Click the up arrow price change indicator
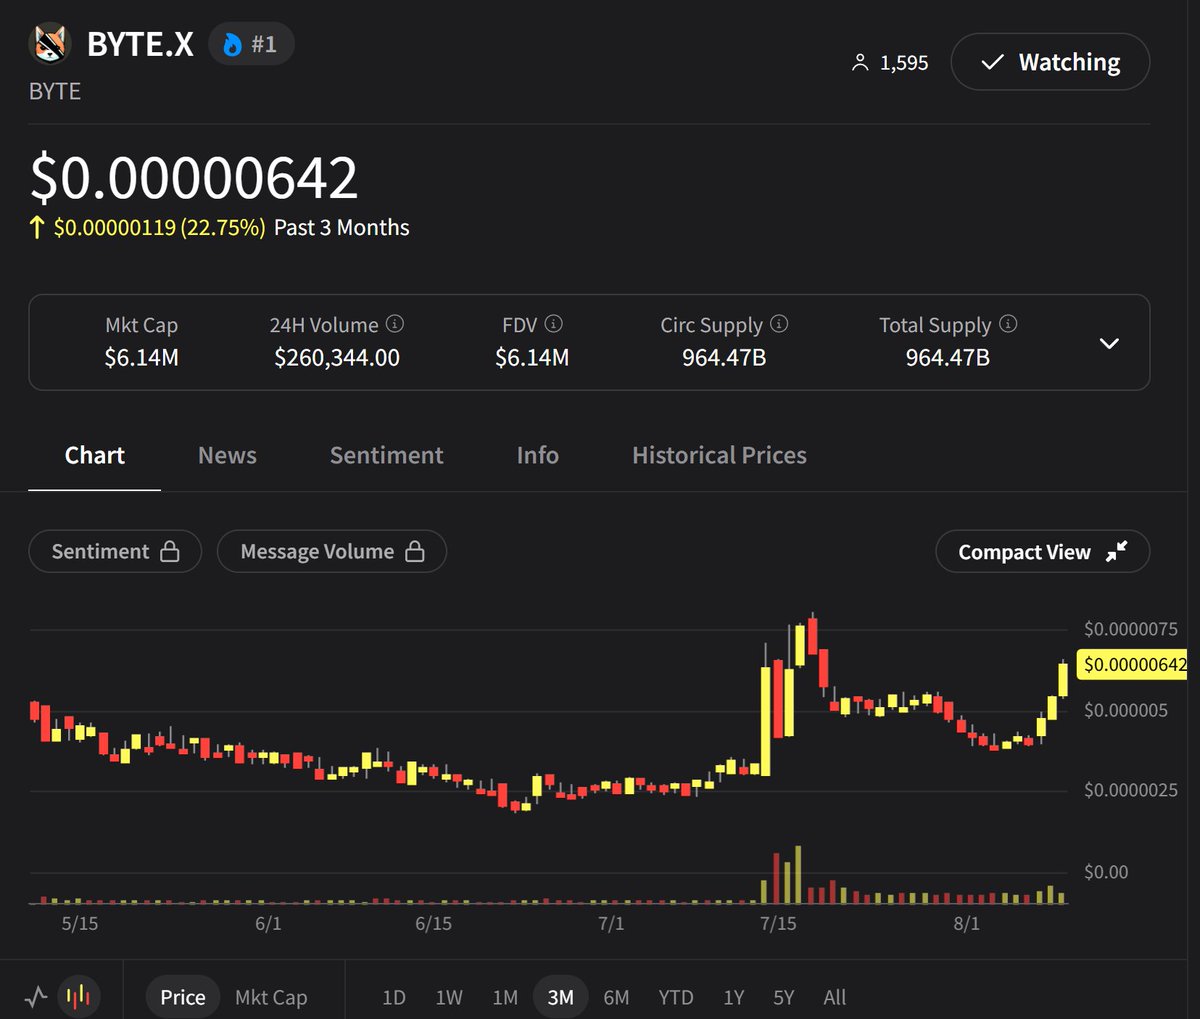1200x1019 pixels. point(37,228)
